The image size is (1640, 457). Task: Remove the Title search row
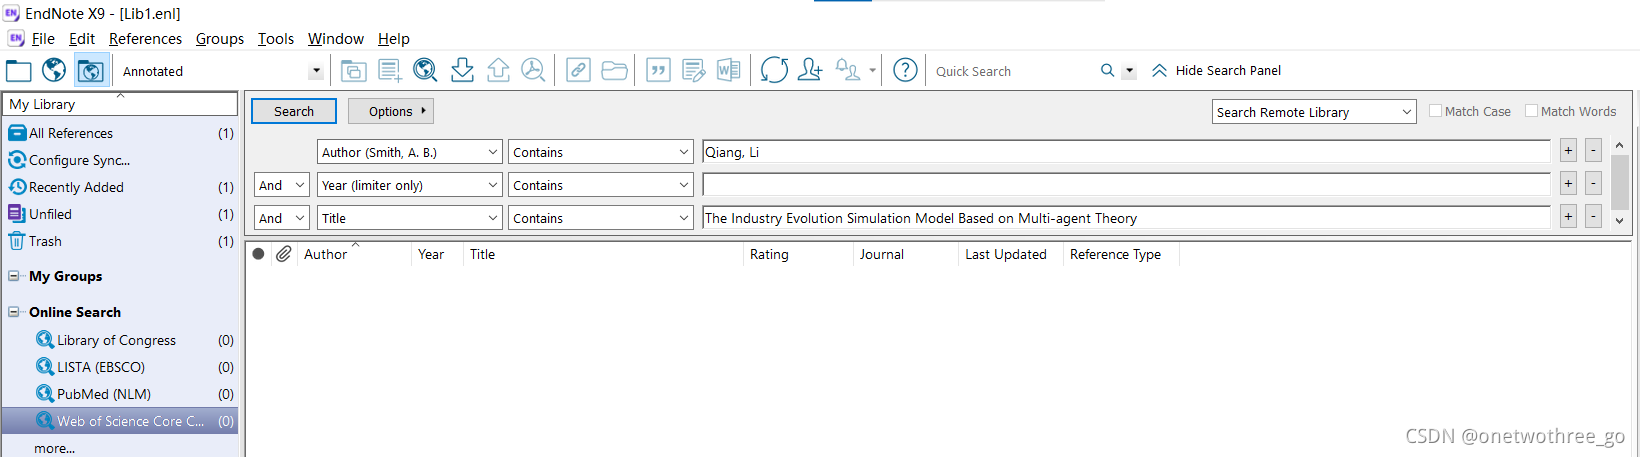[x=1594, y=217]
